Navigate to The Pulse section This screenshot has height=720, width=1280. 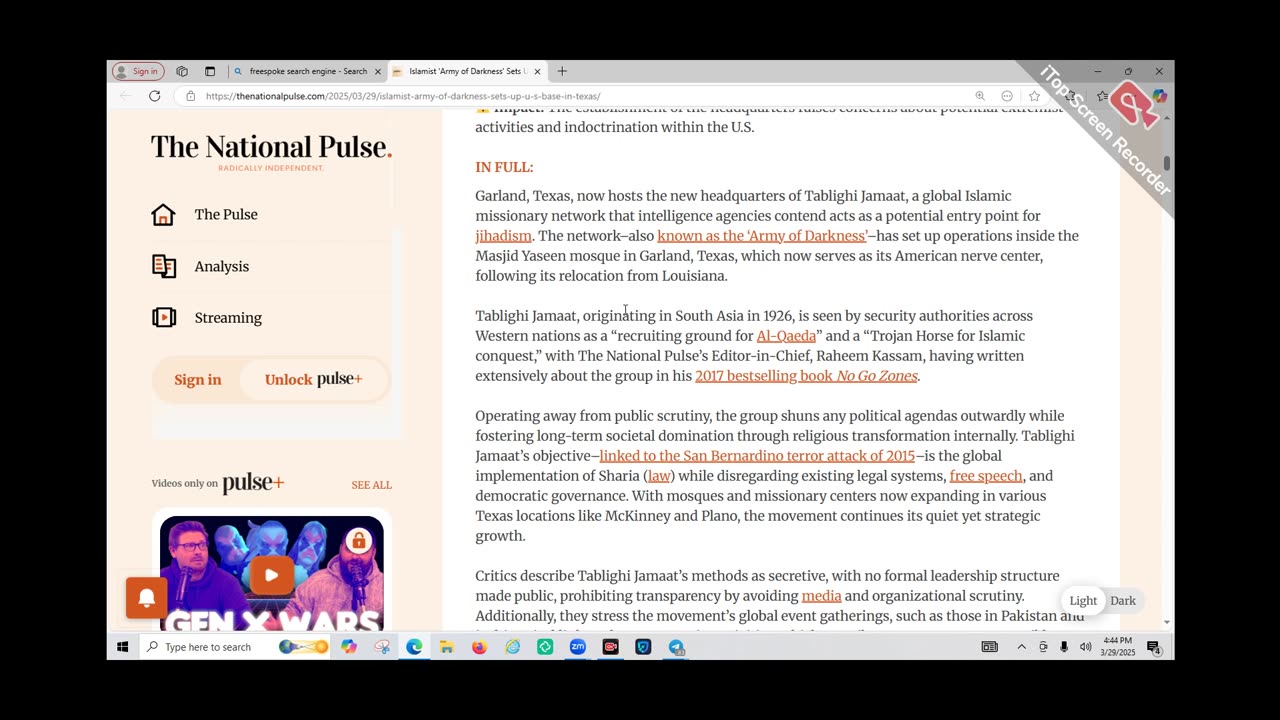click(226, 214)
